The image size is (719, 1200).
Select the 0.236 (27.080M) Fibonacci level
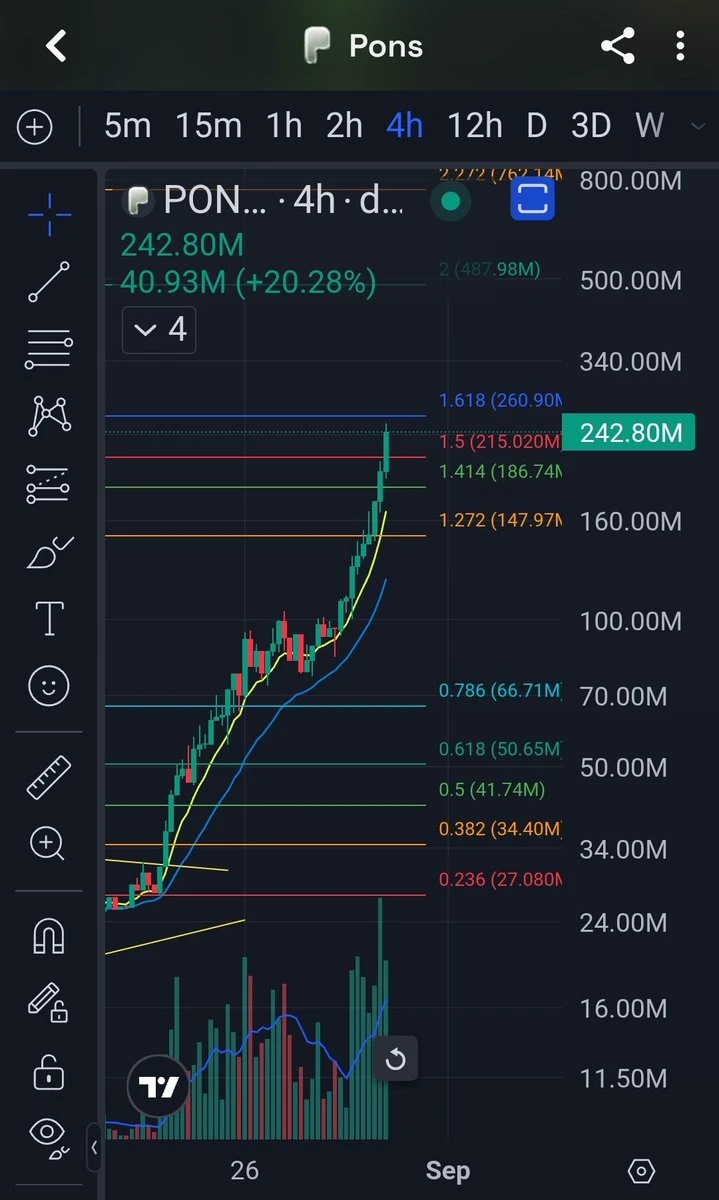[500, 880]
